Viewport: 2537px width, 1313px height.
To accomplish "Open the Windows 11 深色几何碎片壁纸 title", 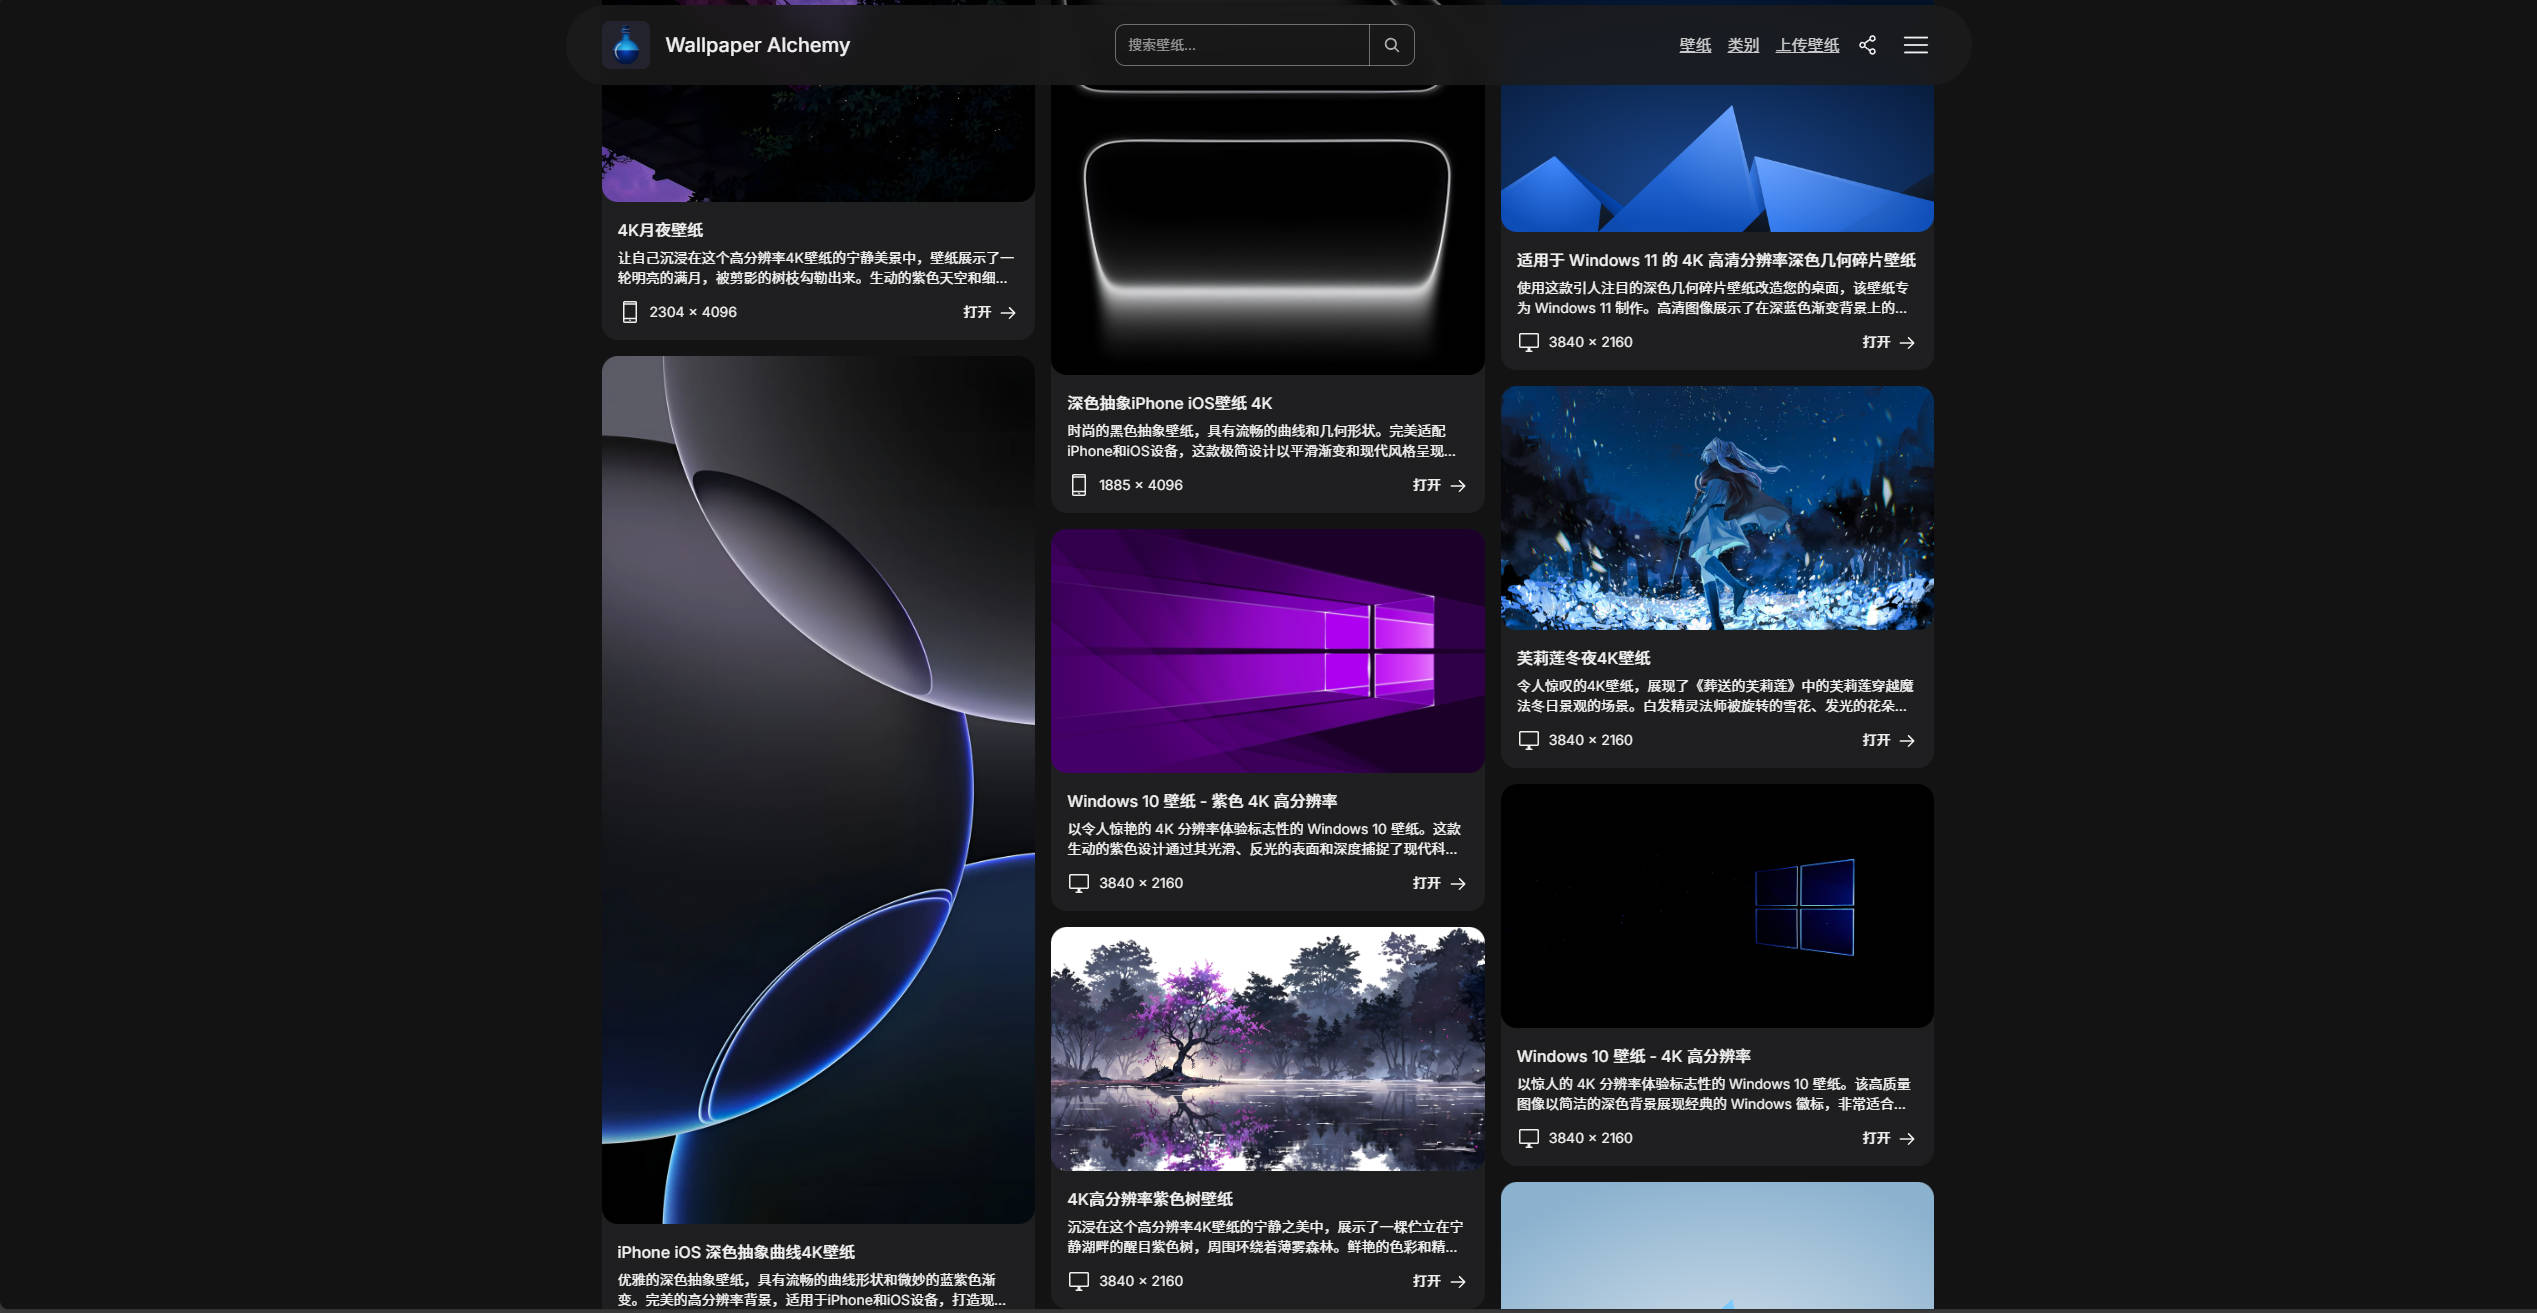I will click(1716, 260).
